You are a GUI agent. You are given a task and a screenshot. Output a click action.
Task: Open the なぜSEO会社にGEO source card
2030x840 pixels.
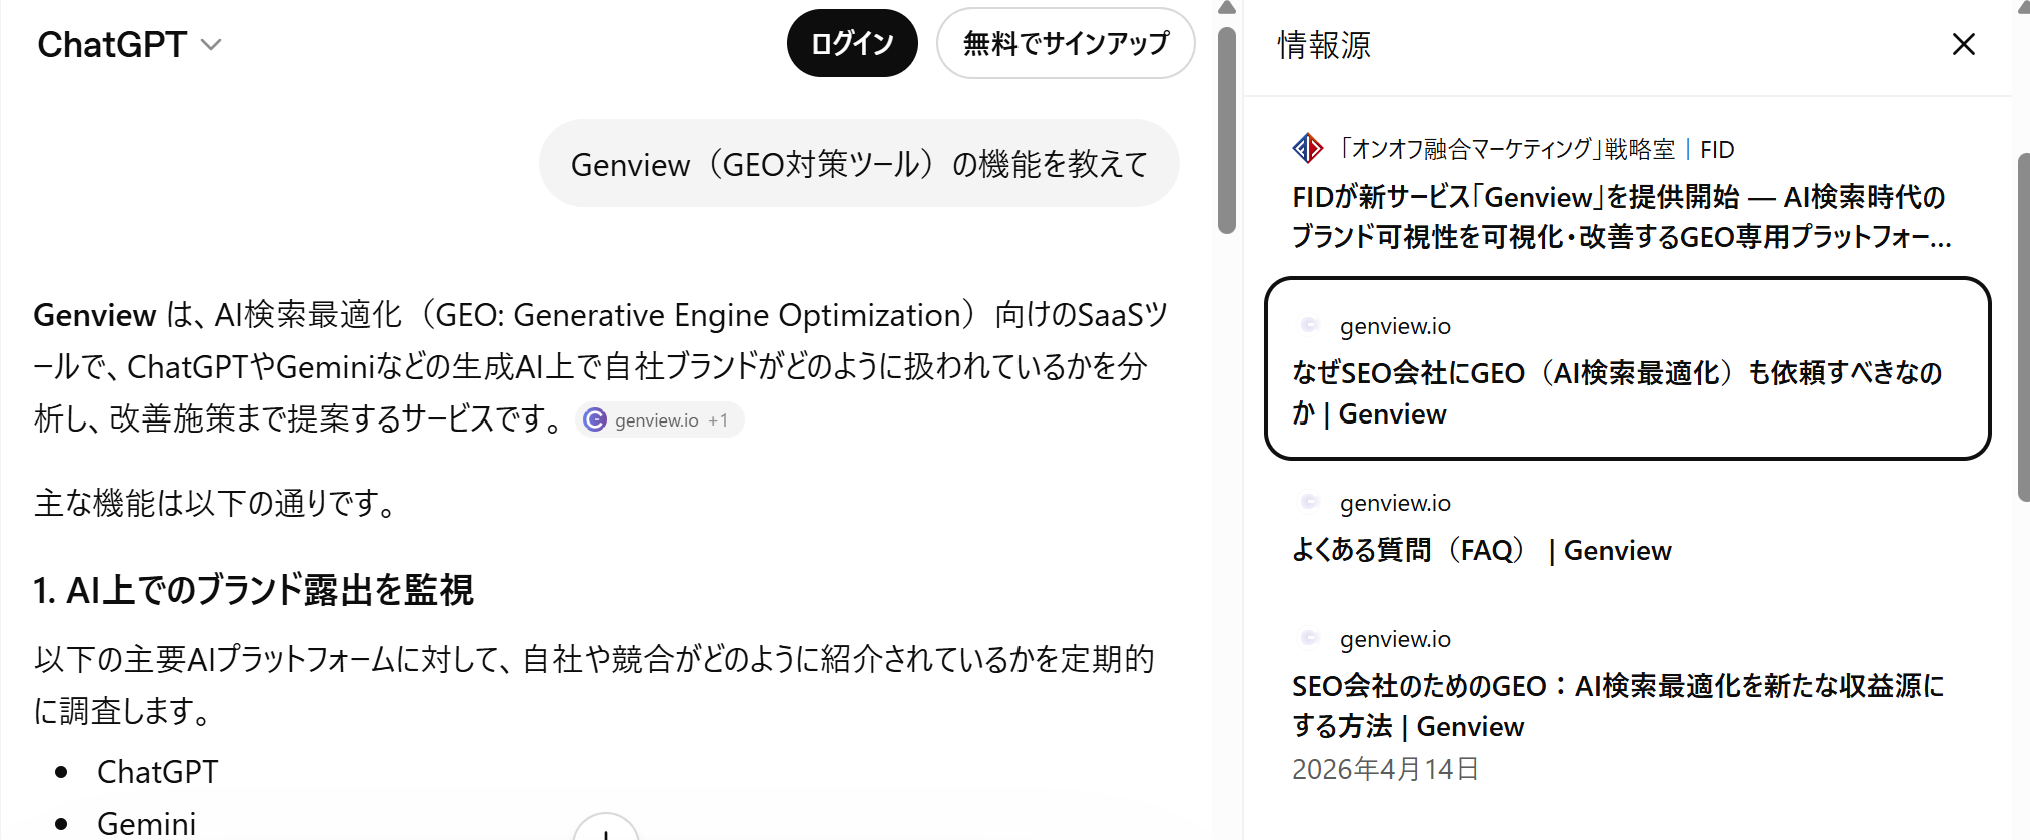click(1627, 369)
